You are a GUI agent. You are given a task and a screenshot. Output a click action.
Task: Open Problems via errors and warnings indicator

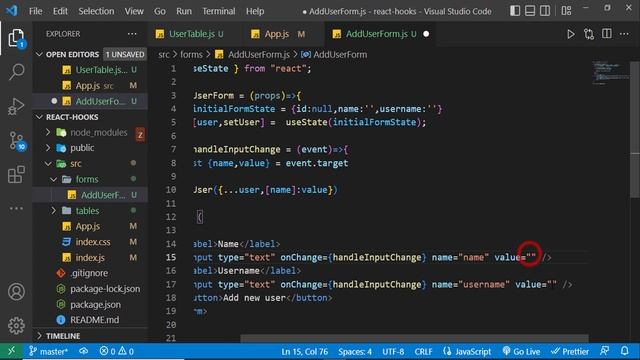click(117, 351)
